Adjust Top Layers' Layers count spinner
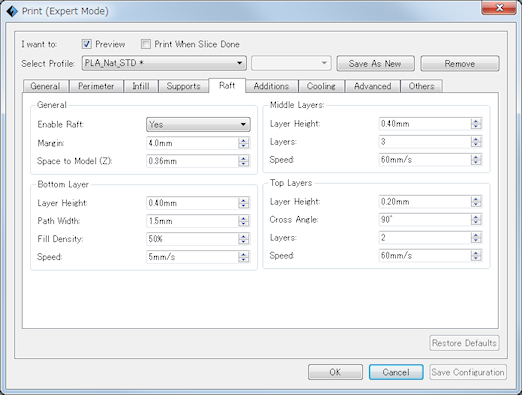Image resolution: width=522 pixels, height=395 pixels. pos(476,238)
